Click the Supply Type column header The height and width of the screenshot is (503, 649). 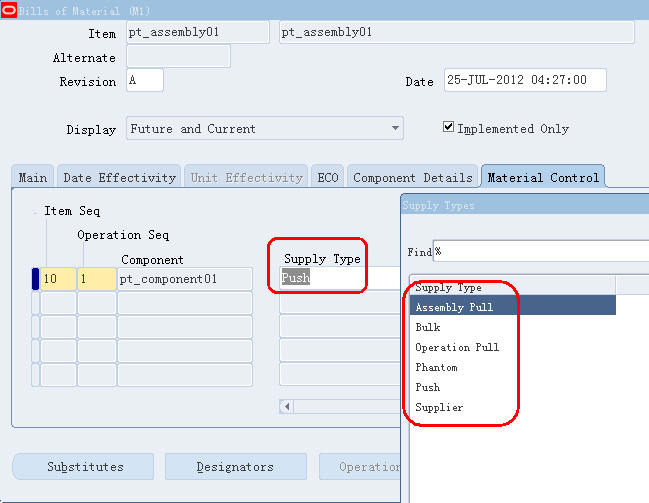click(x=513, y=286)
